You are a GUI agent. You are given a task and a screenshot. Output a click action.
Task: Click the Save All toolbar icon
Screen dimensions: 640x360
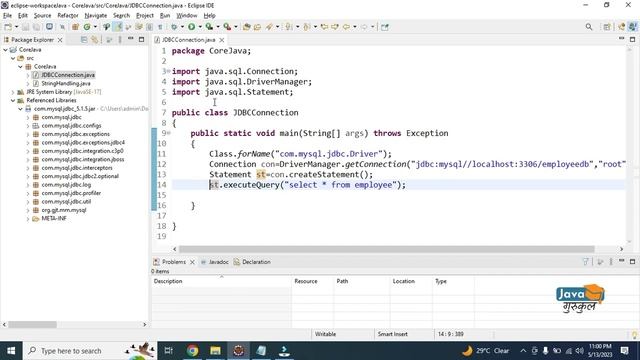[36, 27]
